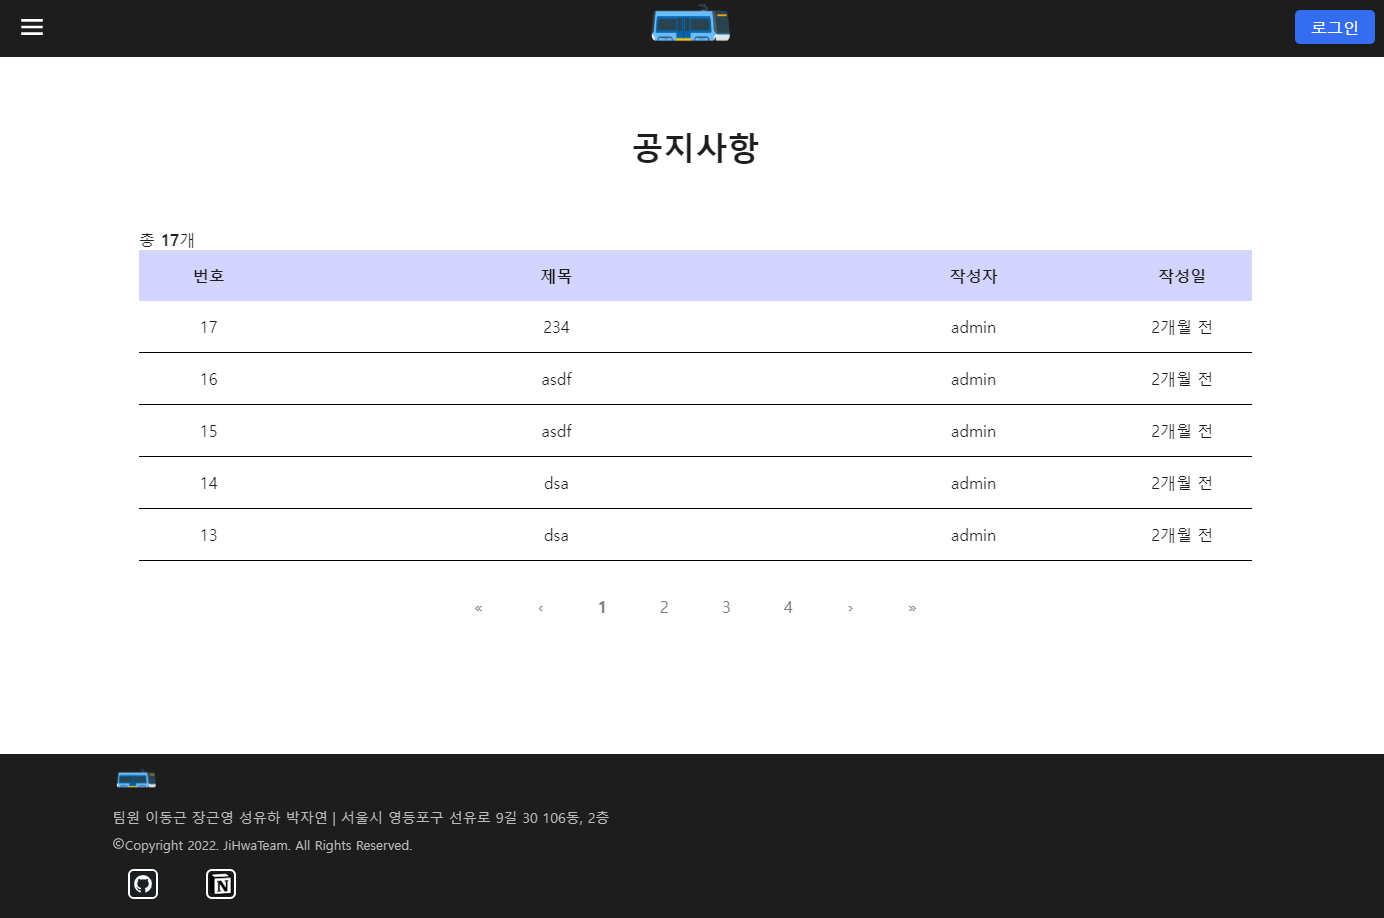Select page 2 in pagination
Screen dimensions: 1384x918
pyautogui.click(x=664, y=607)
